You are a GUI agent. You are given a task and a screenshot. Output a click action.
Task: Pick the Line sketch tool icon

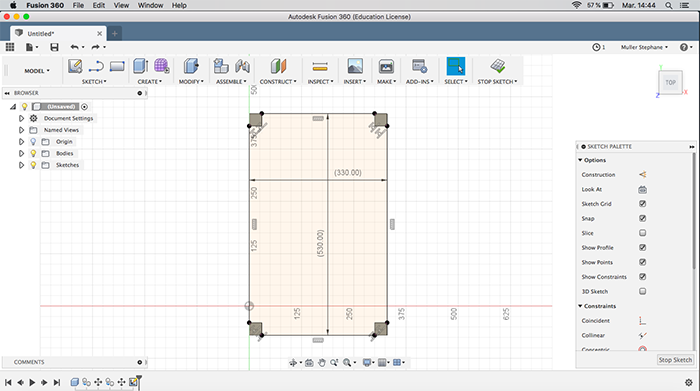96,66
